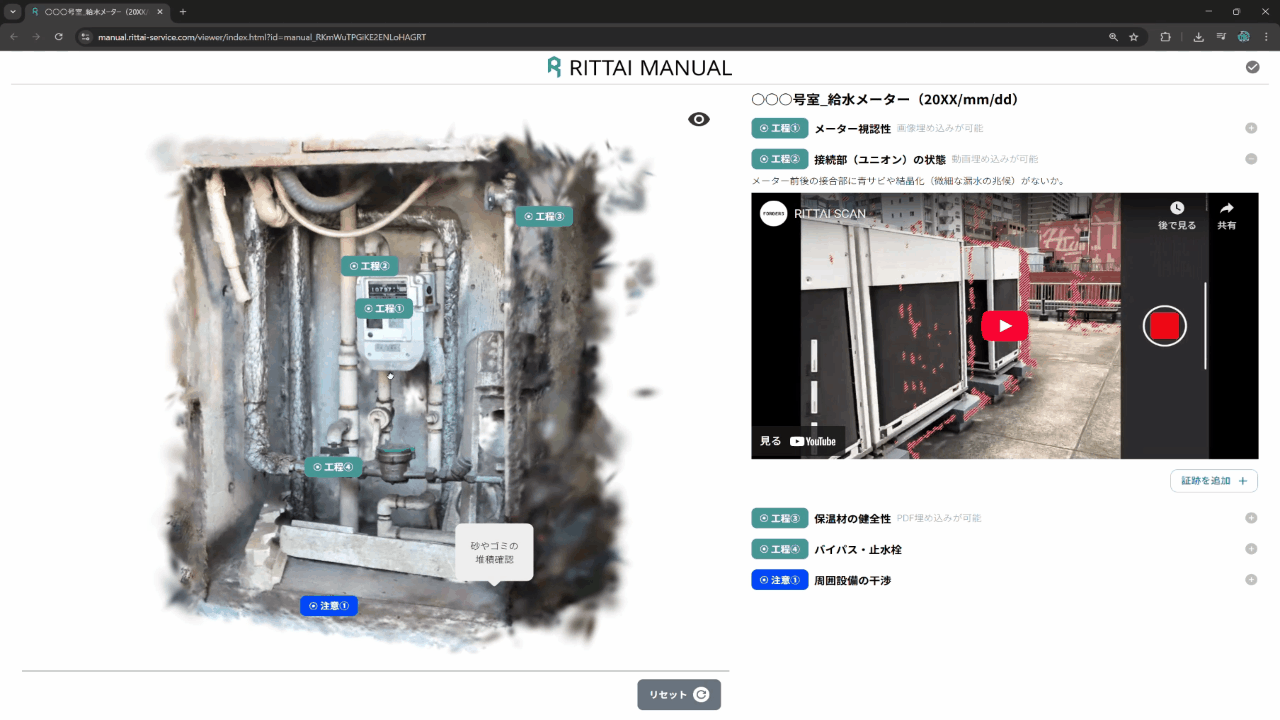Select the 注意① marker in the 3D scene

(x=329, y=606)
